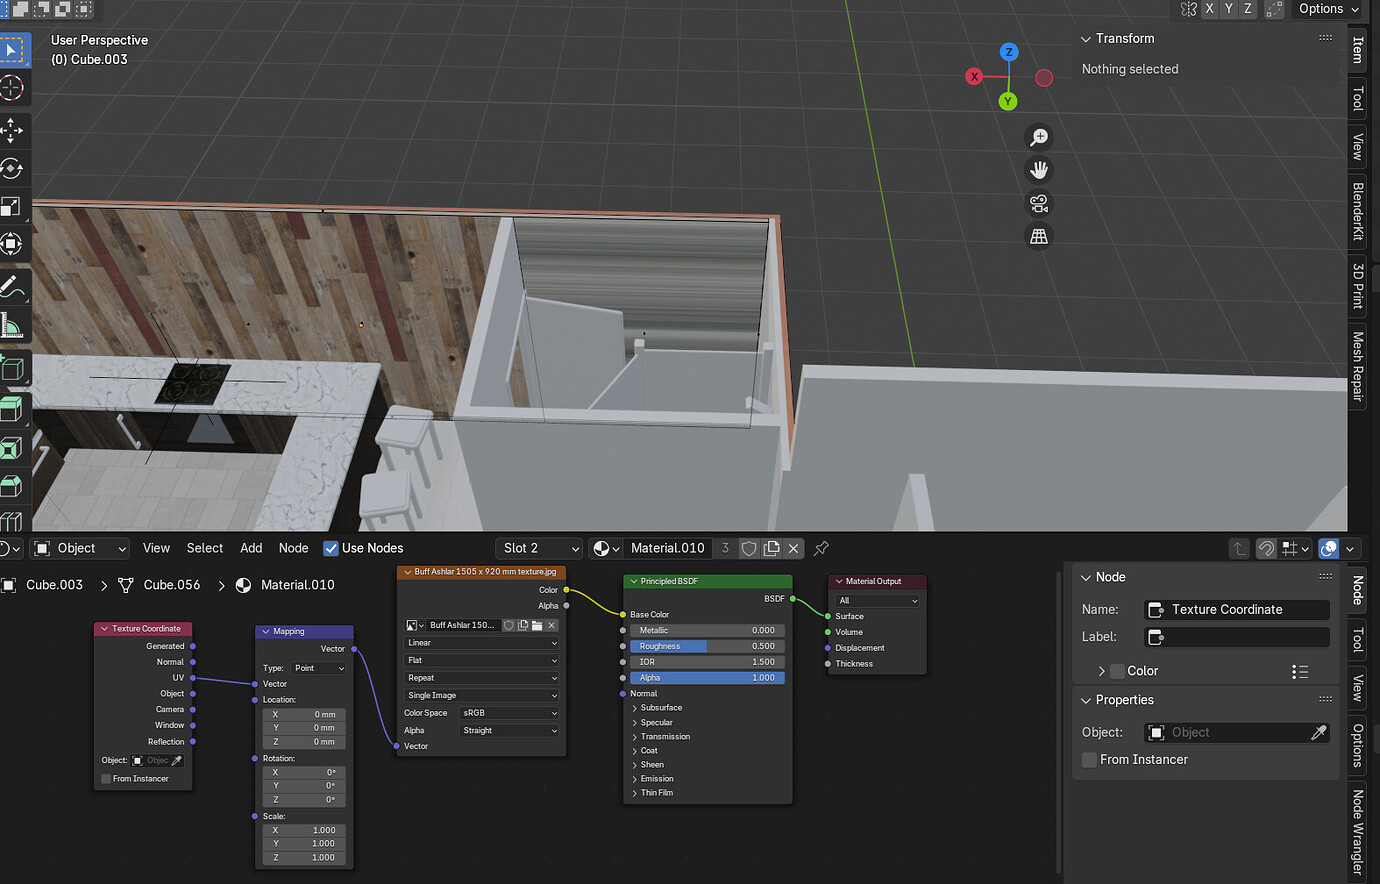Select the Cursor tool in the toolbar
This screenshot has width=1380, height=884.
pyautogui.click(x=12, y=88)
